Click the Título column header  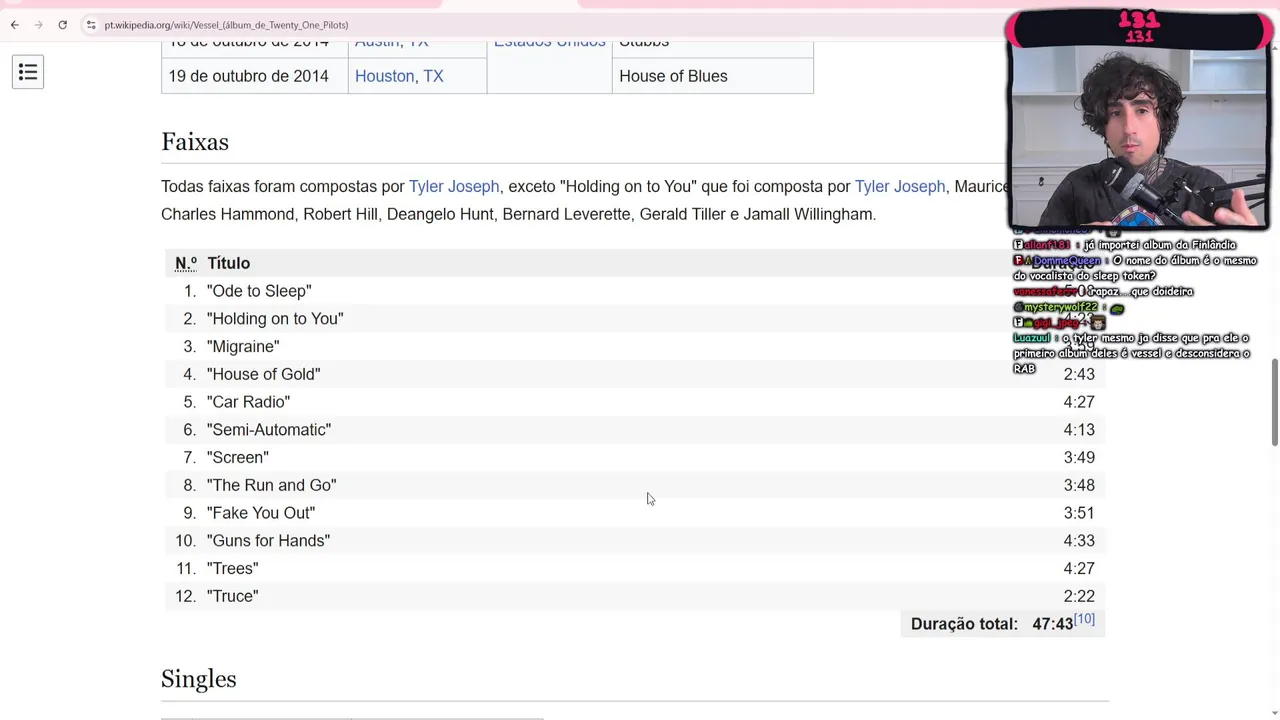(229, 263)
